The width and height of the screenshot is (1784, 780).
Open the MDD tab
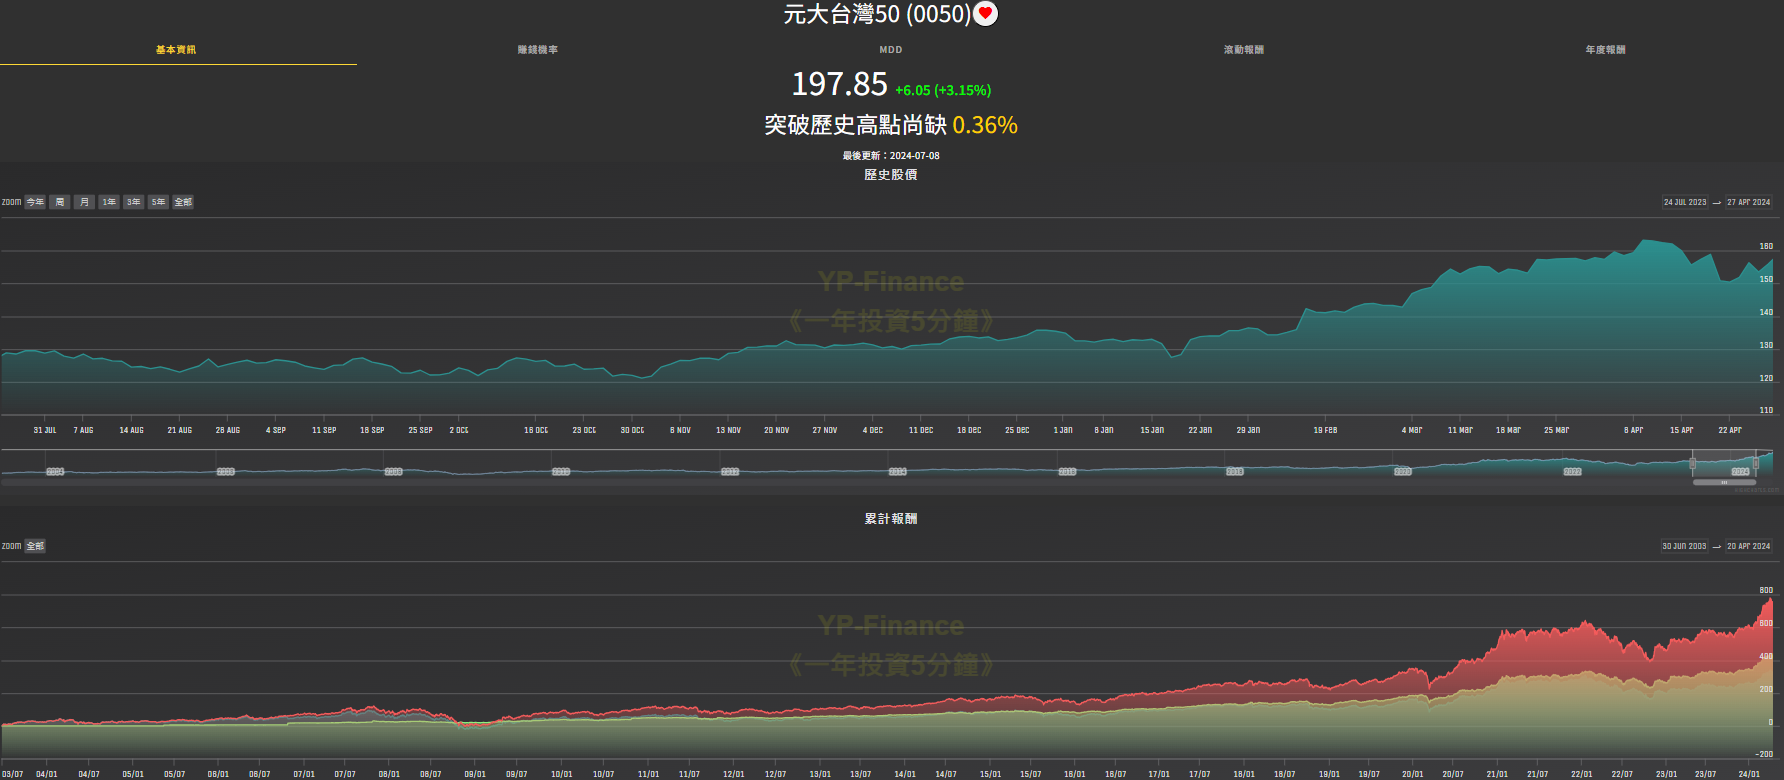click(891, 50)
